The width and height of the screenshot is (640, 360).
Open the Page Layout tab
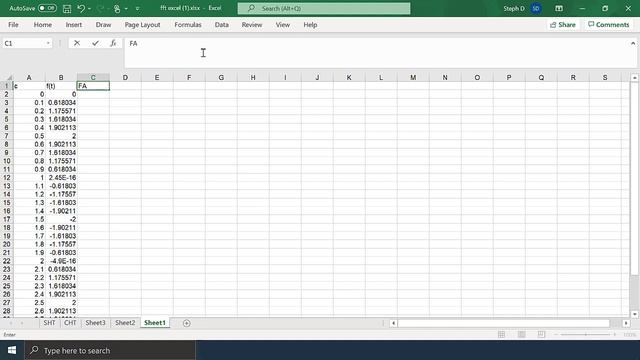(142, 25)
